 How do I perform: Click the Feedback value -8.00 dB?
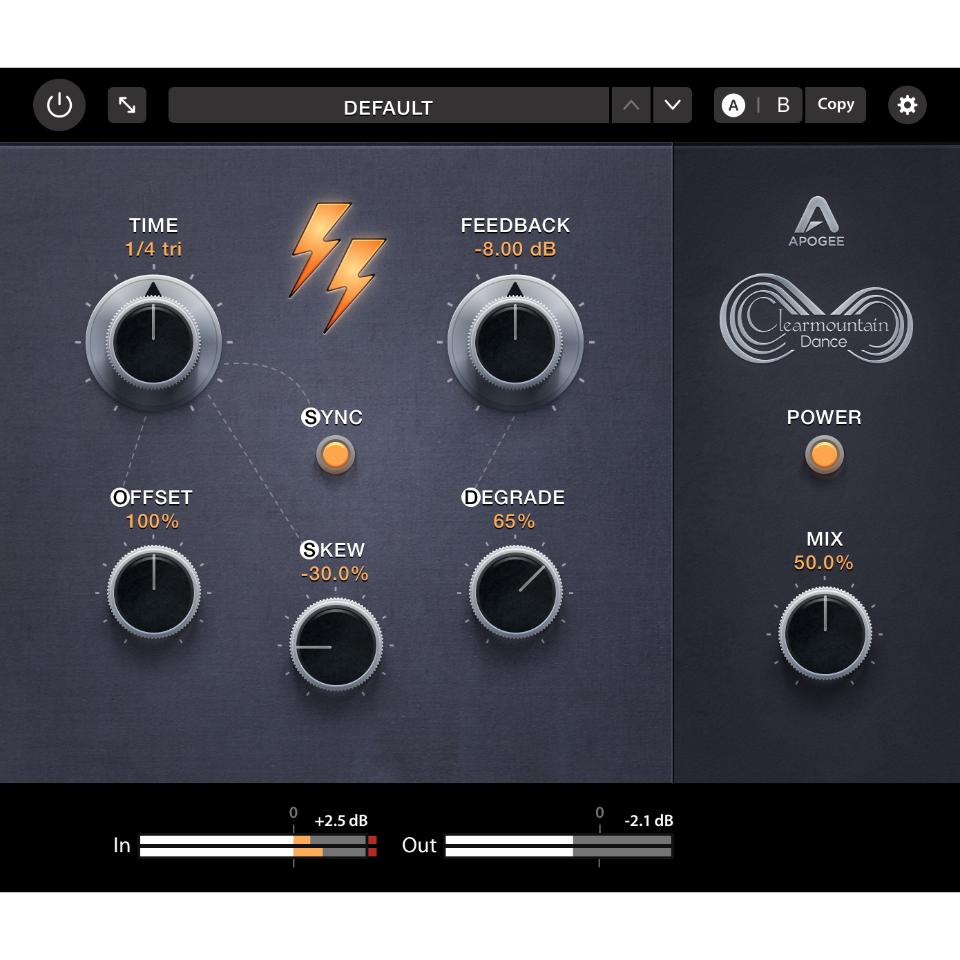click(515, 249)
